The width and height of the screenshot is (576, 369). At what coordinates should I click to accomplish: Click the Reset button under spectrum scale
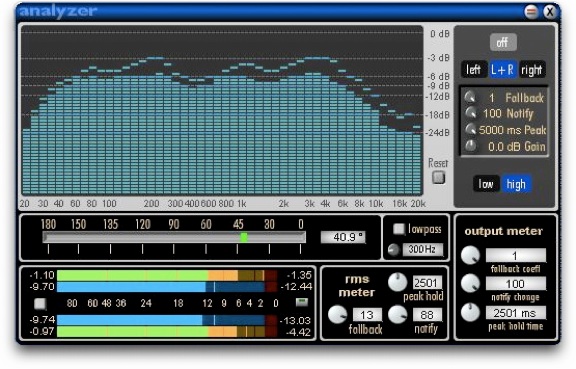click(x=438, y=178)
